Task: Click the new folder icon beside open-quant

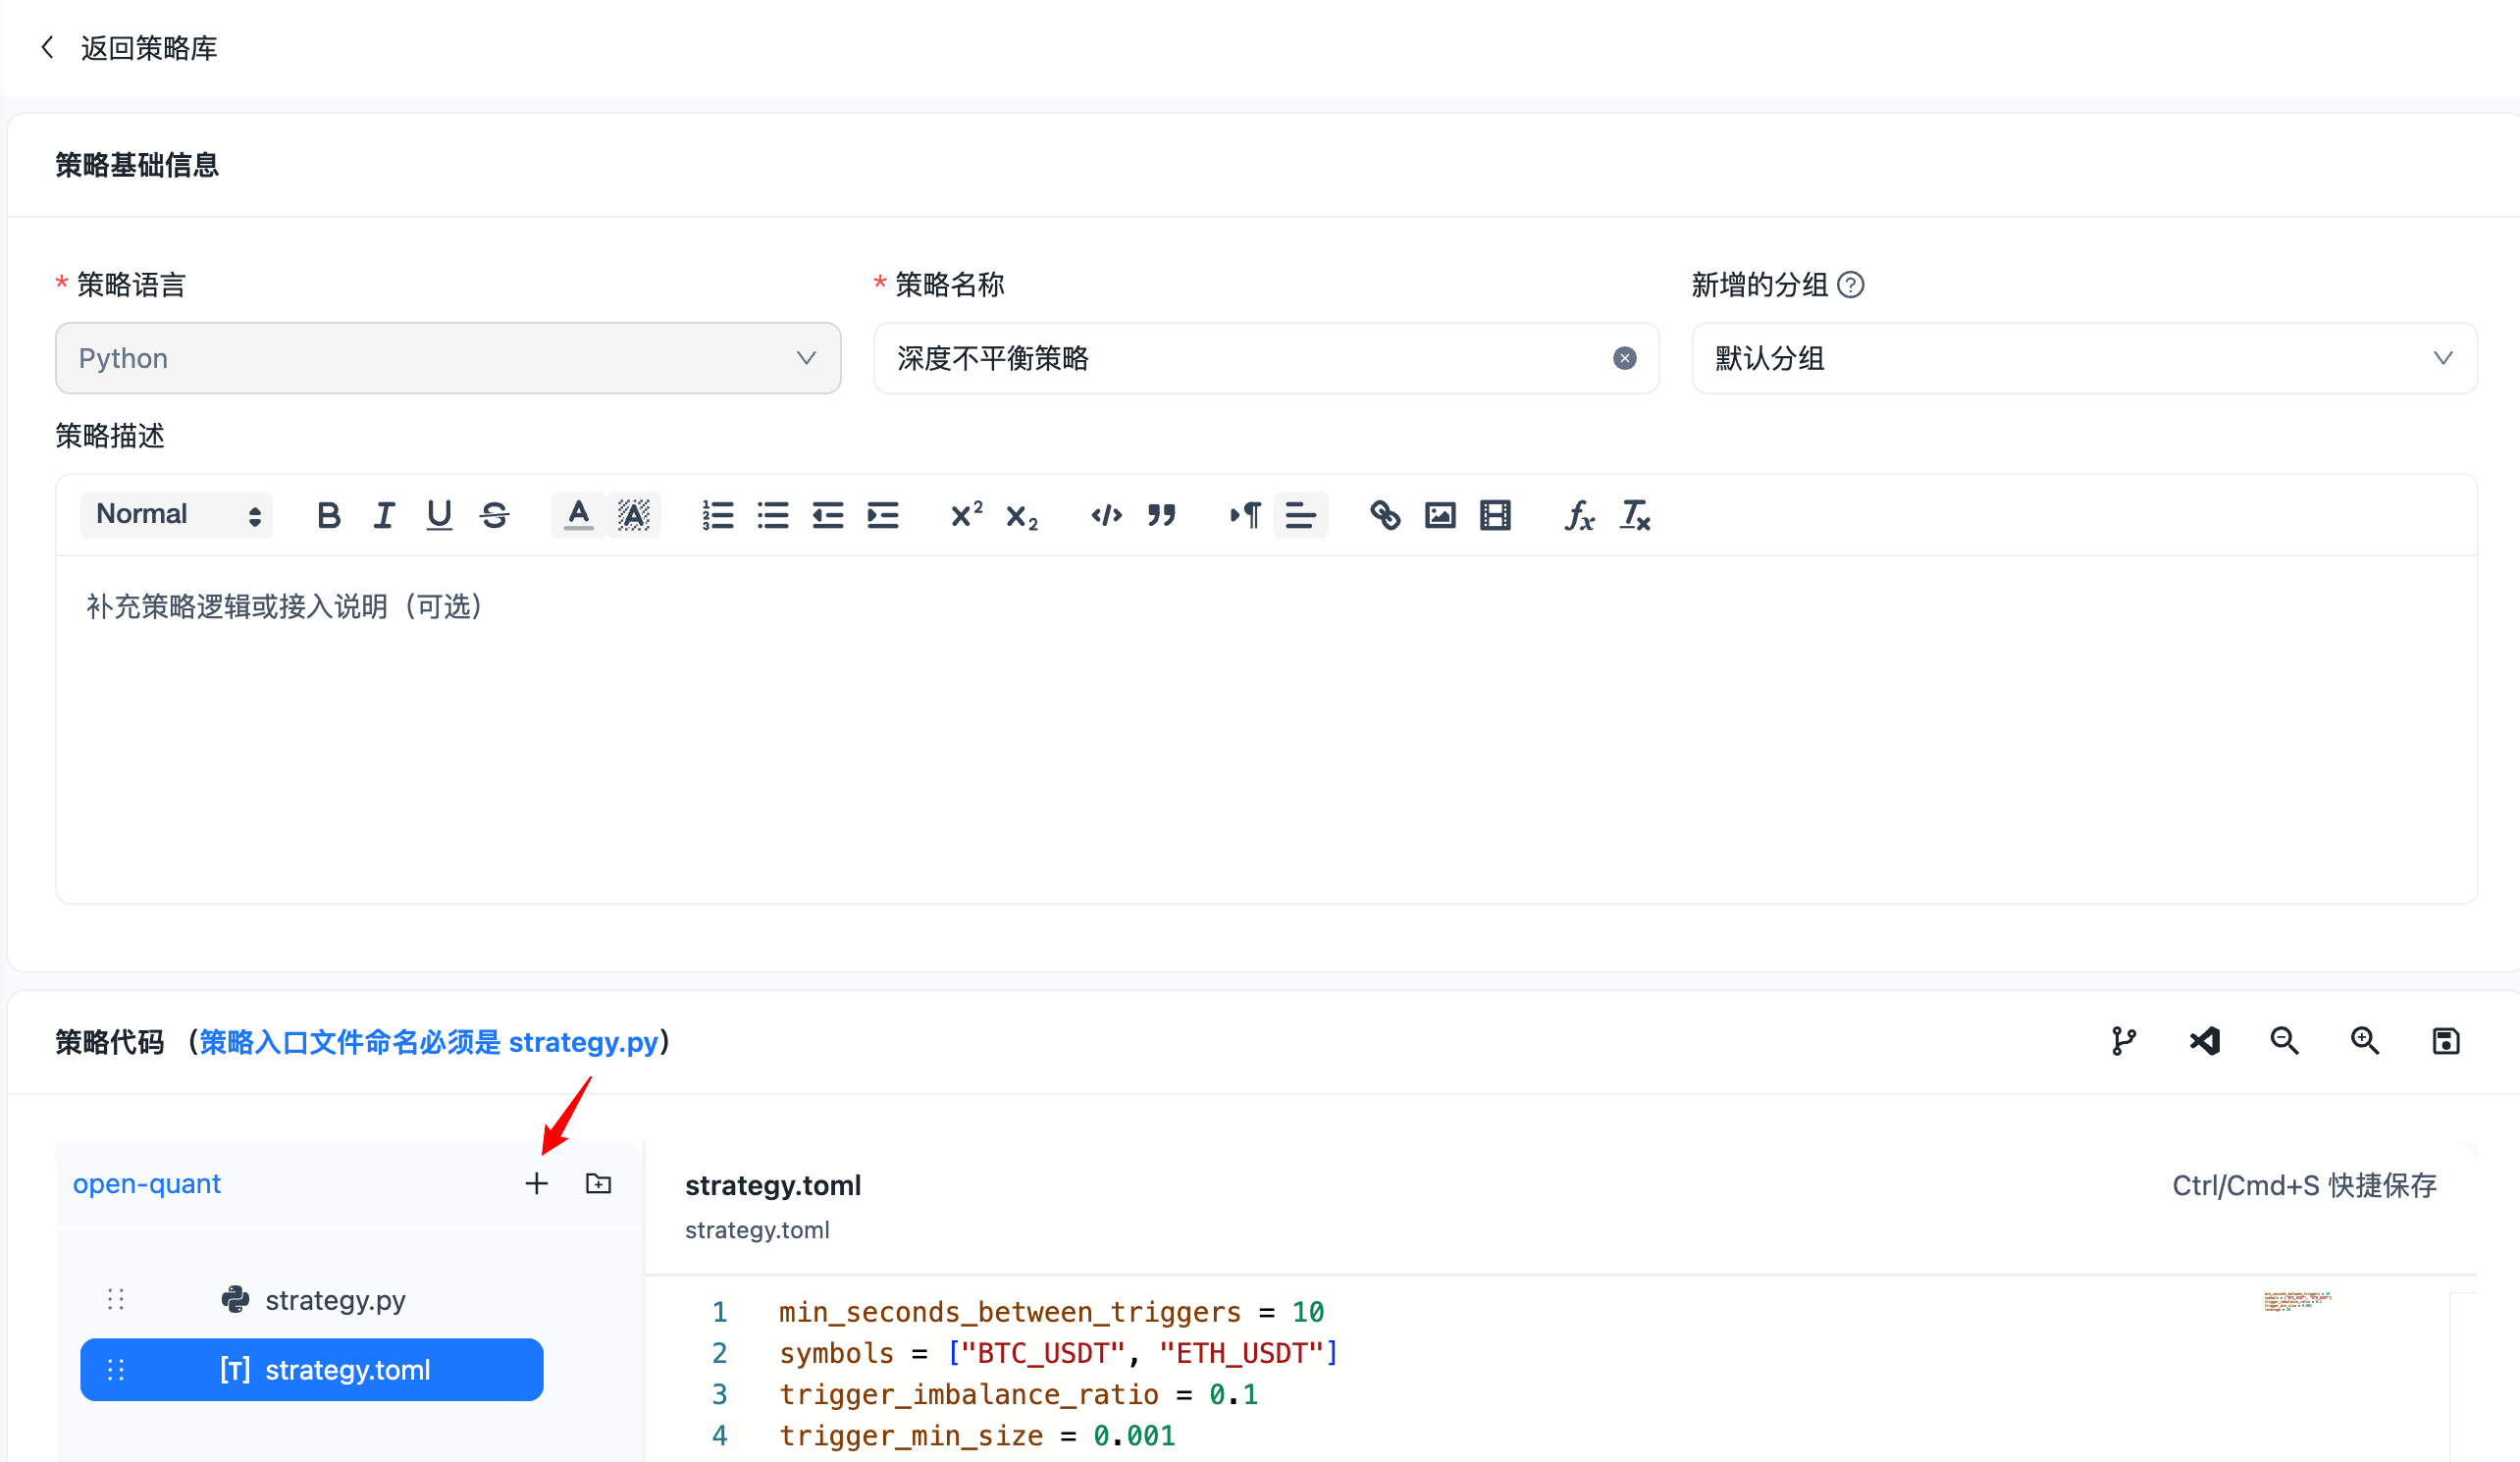Action: [x=598, y=1183]
